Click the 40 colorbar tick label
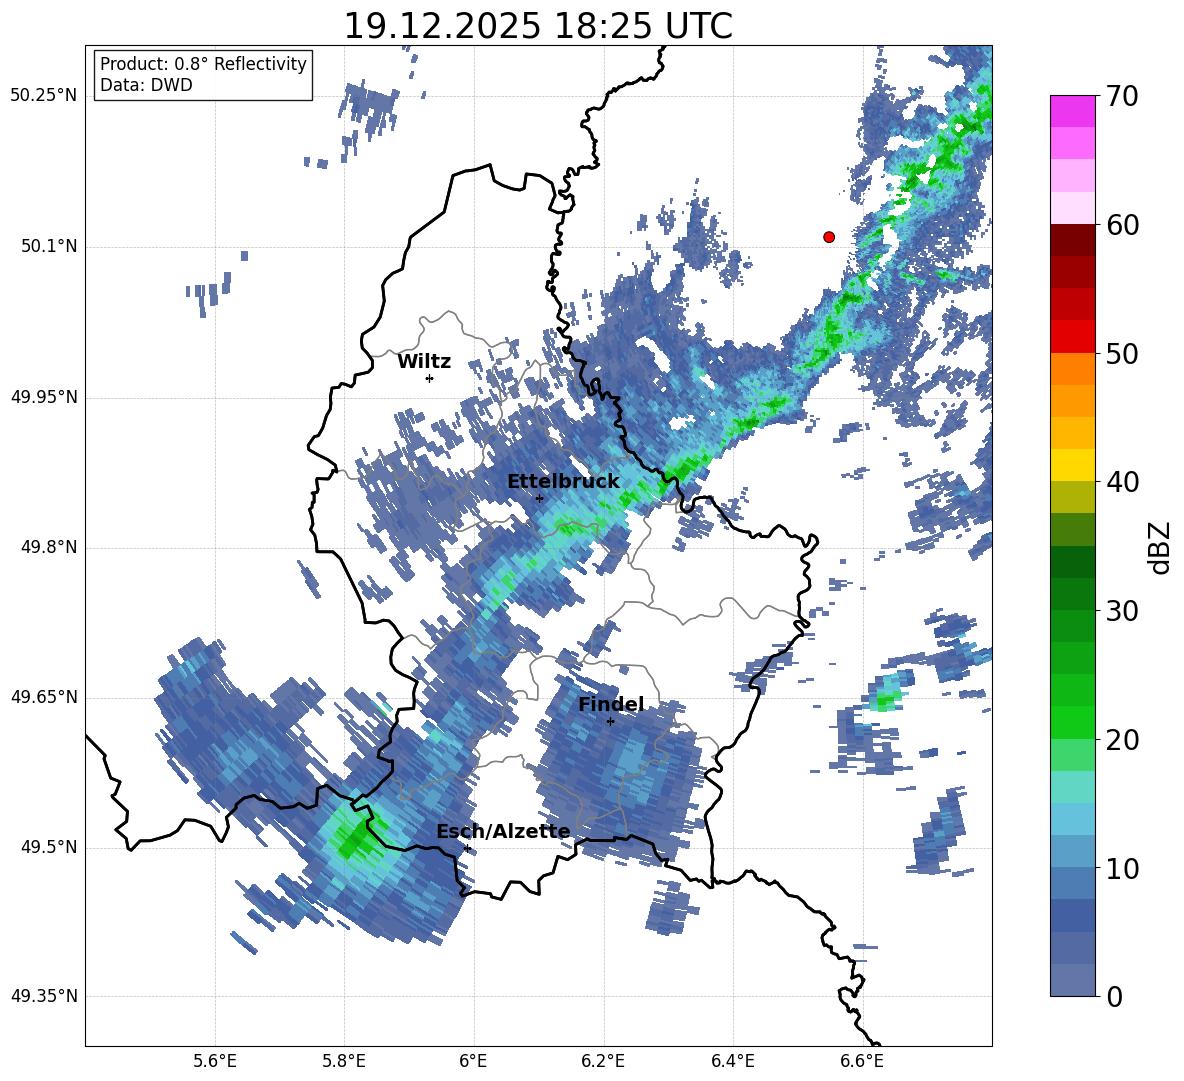This screenshot has height=1081, width=1184. [x=1121, y=482]
